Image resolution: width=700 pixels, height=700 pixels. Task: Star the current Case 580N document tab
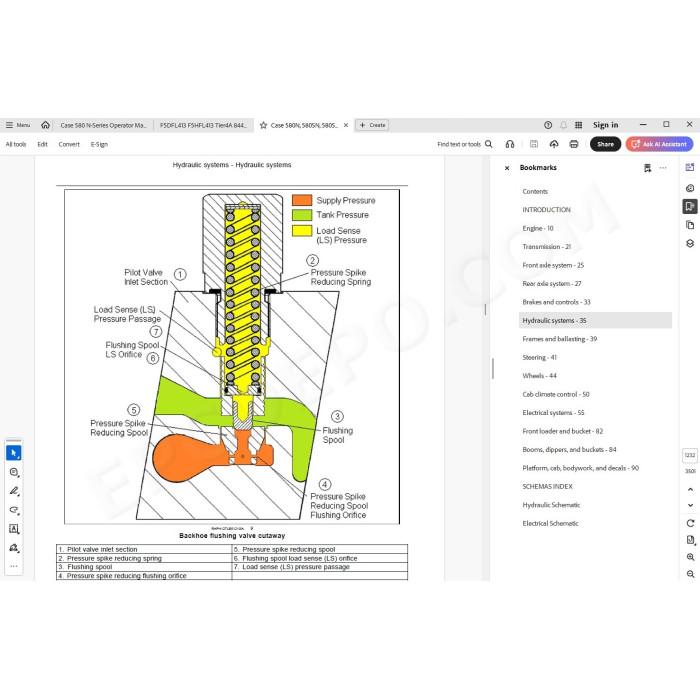pos(263,125)
